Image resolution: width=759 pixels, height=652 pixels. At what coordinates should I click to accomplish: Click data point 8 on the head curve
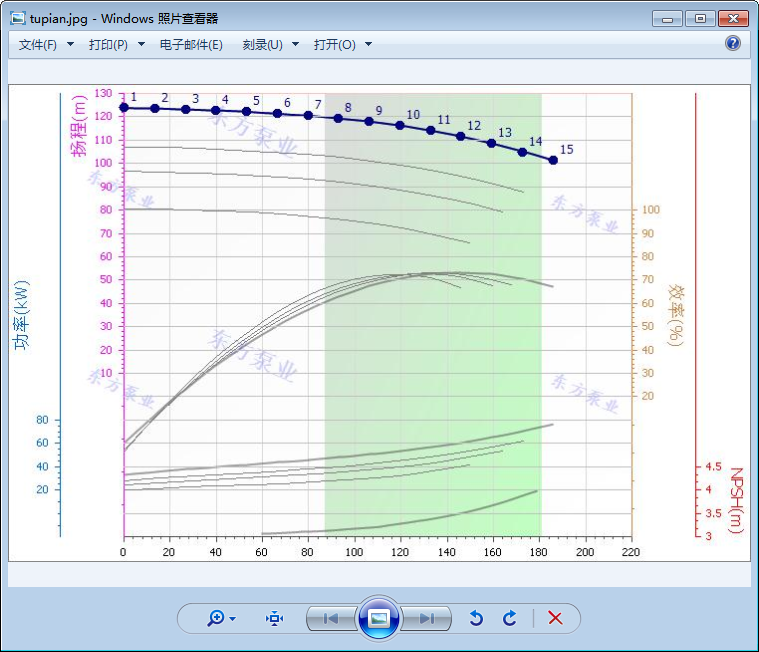338,118
